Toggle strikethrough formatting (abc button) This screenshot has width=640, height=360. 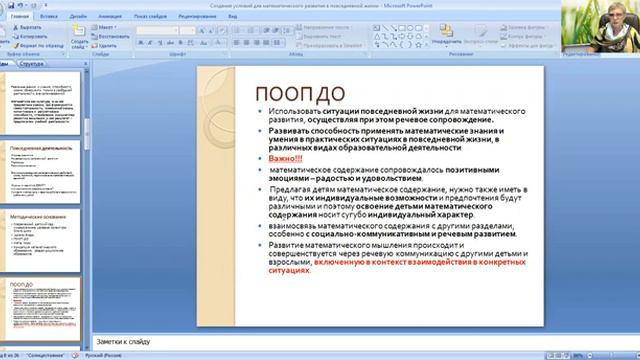coord(170,42)
